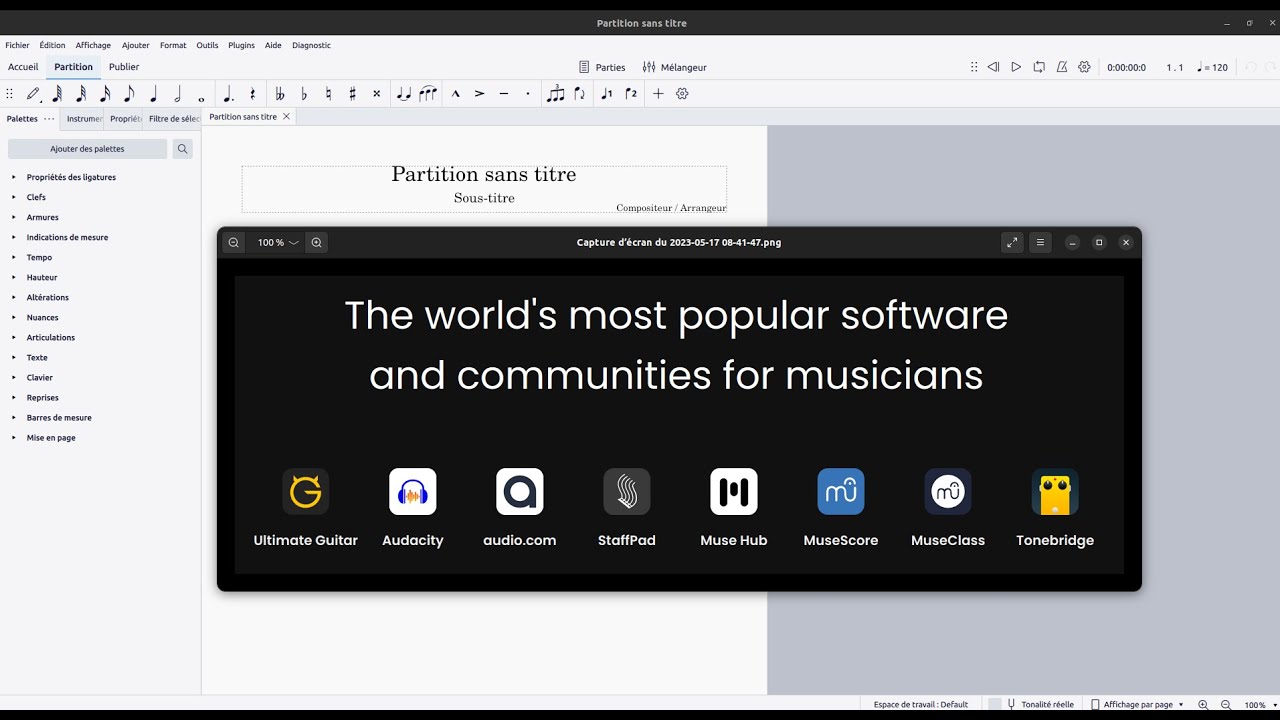The width and height of the screenshot is (1280, 720).
Task: Toggle the note input pencil tool
Action: [33, 94]
